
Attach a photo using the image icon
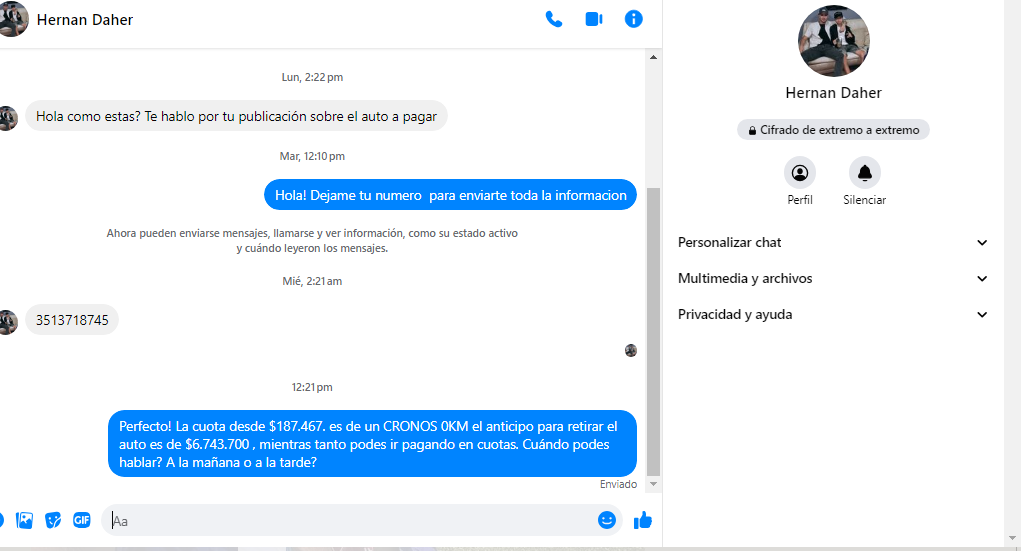(x=25, y=520)
